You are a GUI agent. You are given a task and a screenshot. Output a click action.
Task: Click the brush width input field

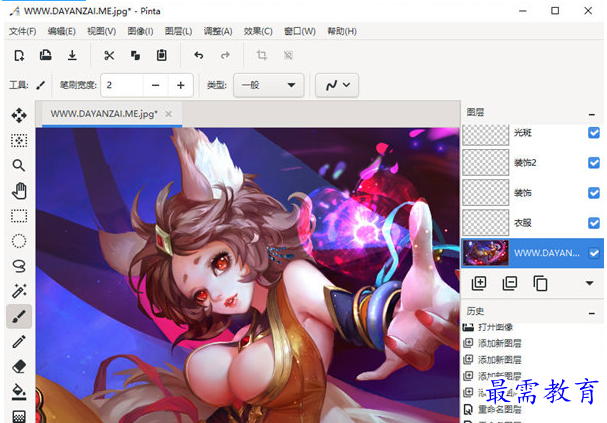pyautogui.click(x=122, y=85)
